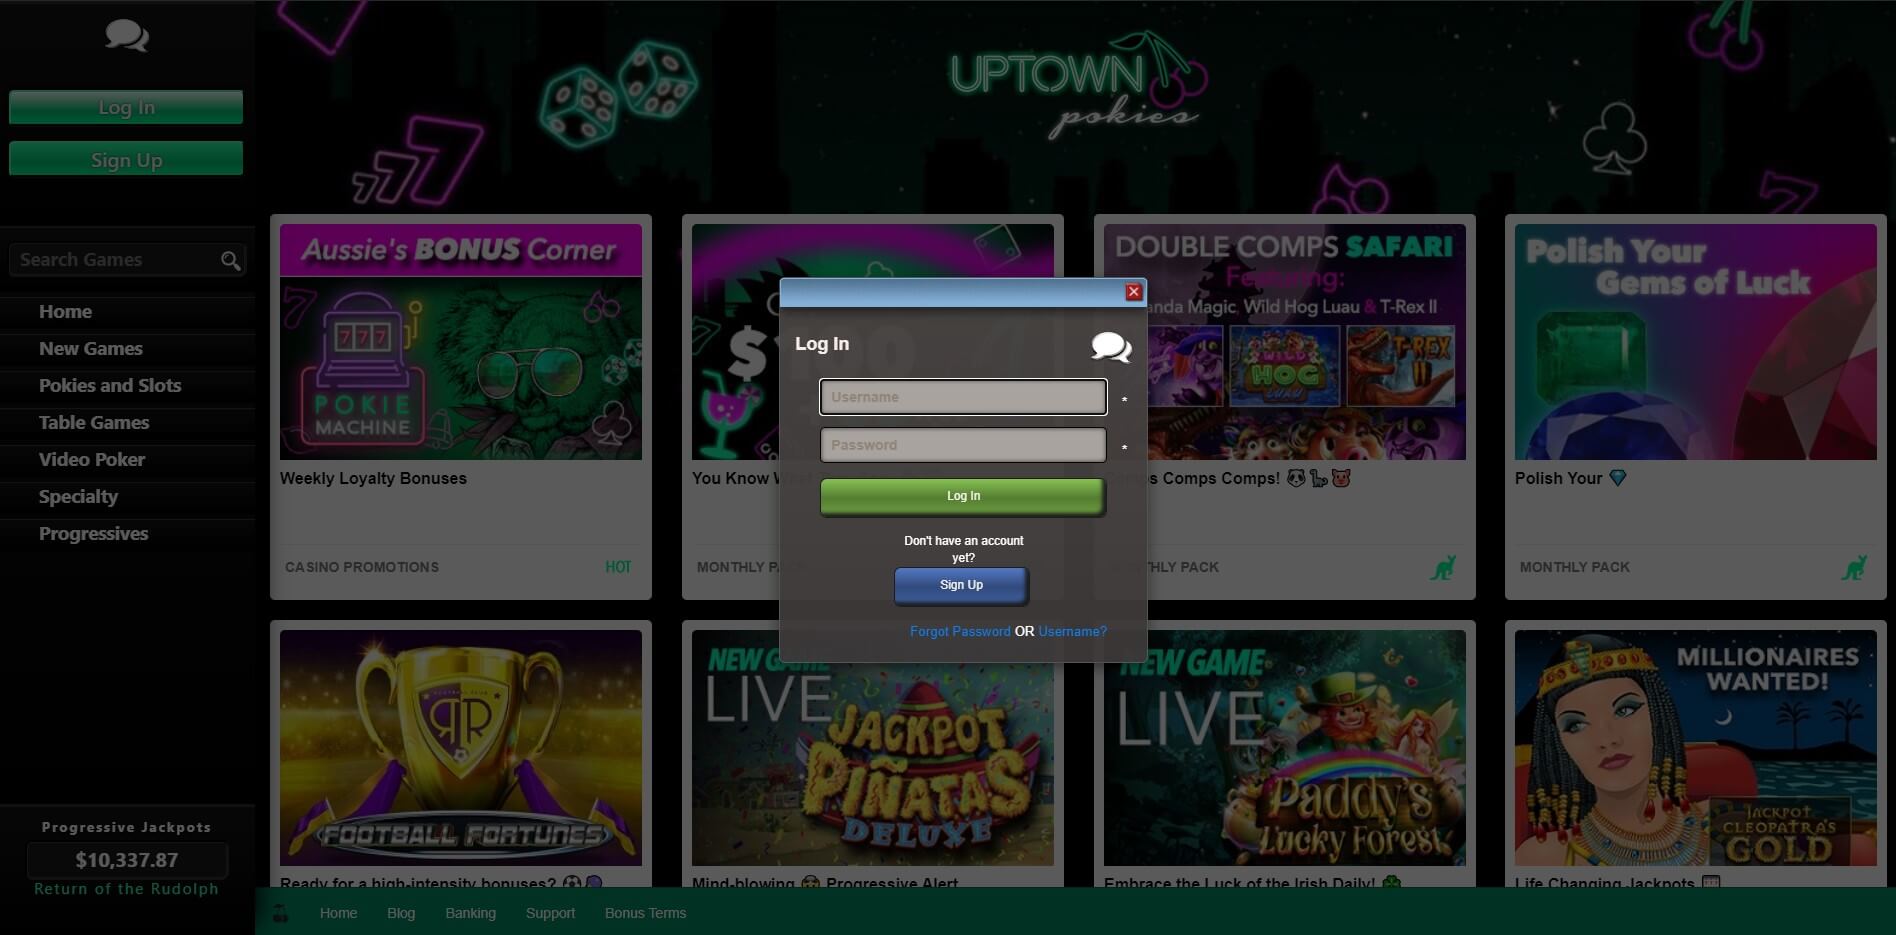The image size is (1896, 935).
Task: Focus the Username field
Action: click(x=963, y=397)
